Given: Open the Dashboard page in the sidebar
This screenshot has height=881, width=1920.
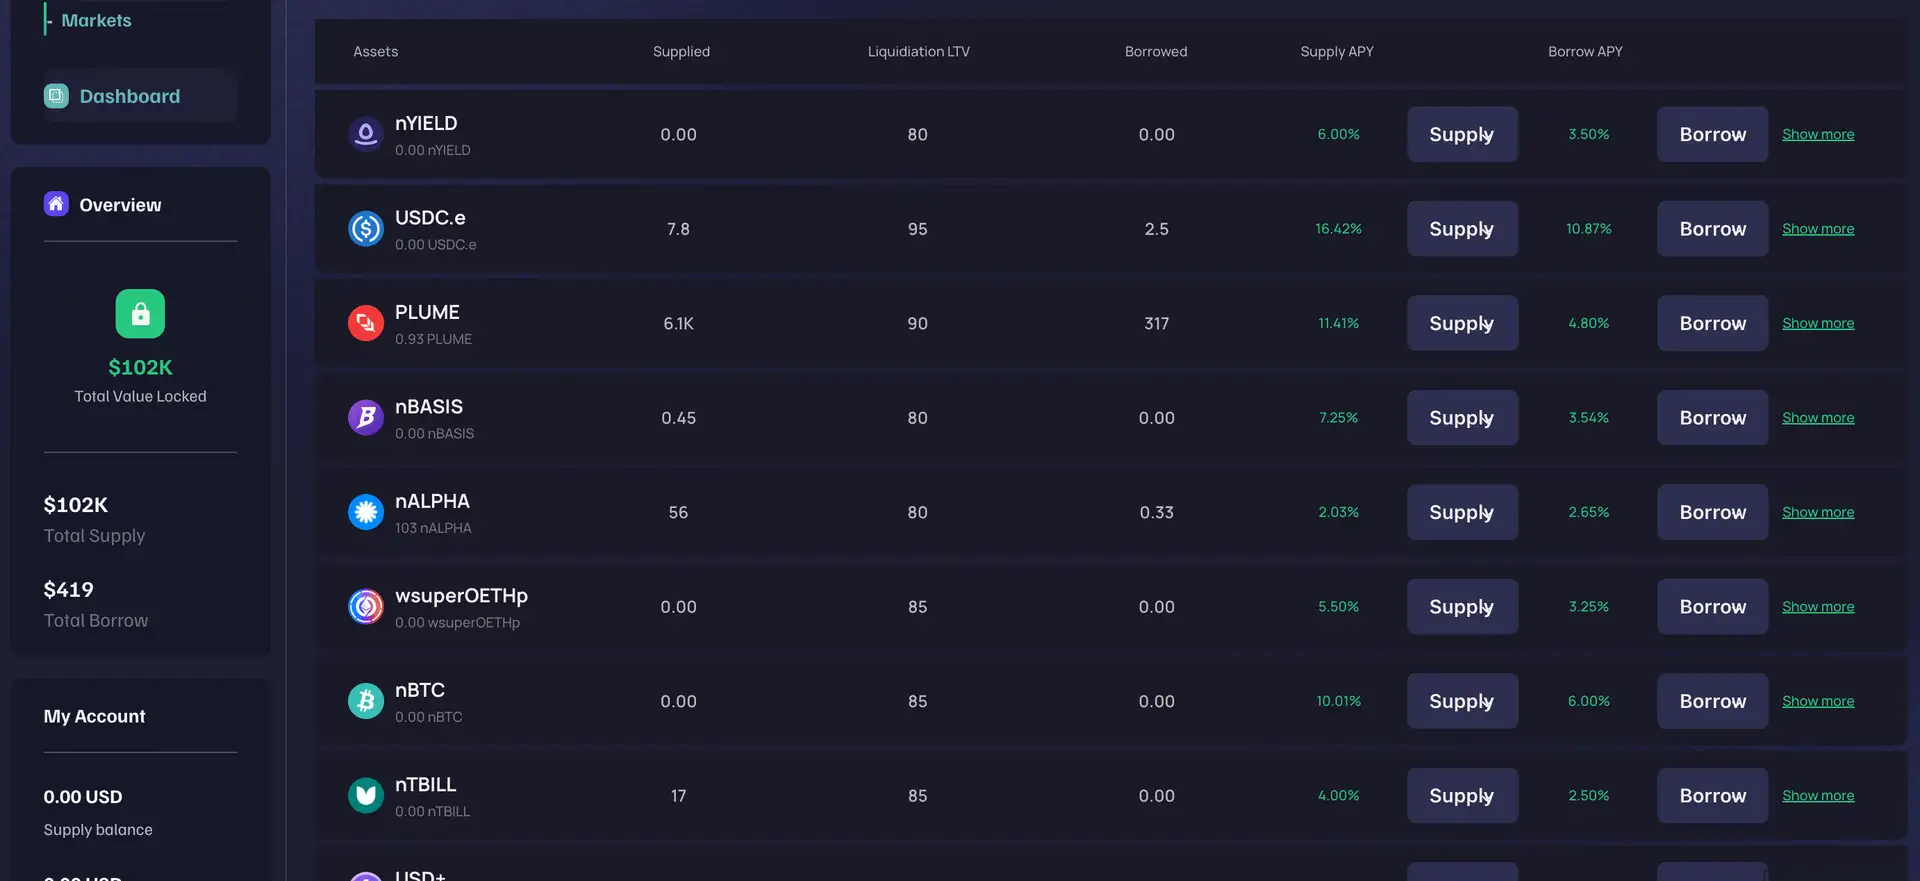Looking at the screenshot, I should 129,96.
